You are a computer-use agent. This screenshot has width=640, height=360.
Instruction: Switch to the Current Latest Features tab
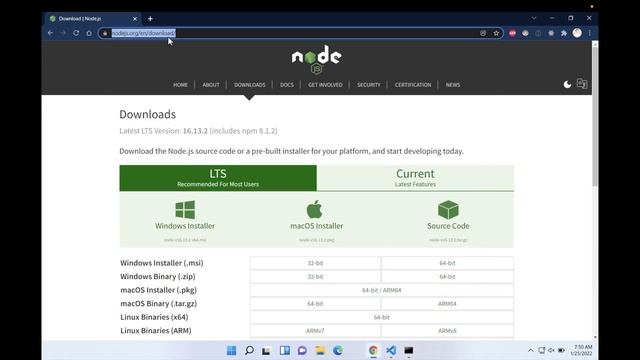click(x=415, y=178)
